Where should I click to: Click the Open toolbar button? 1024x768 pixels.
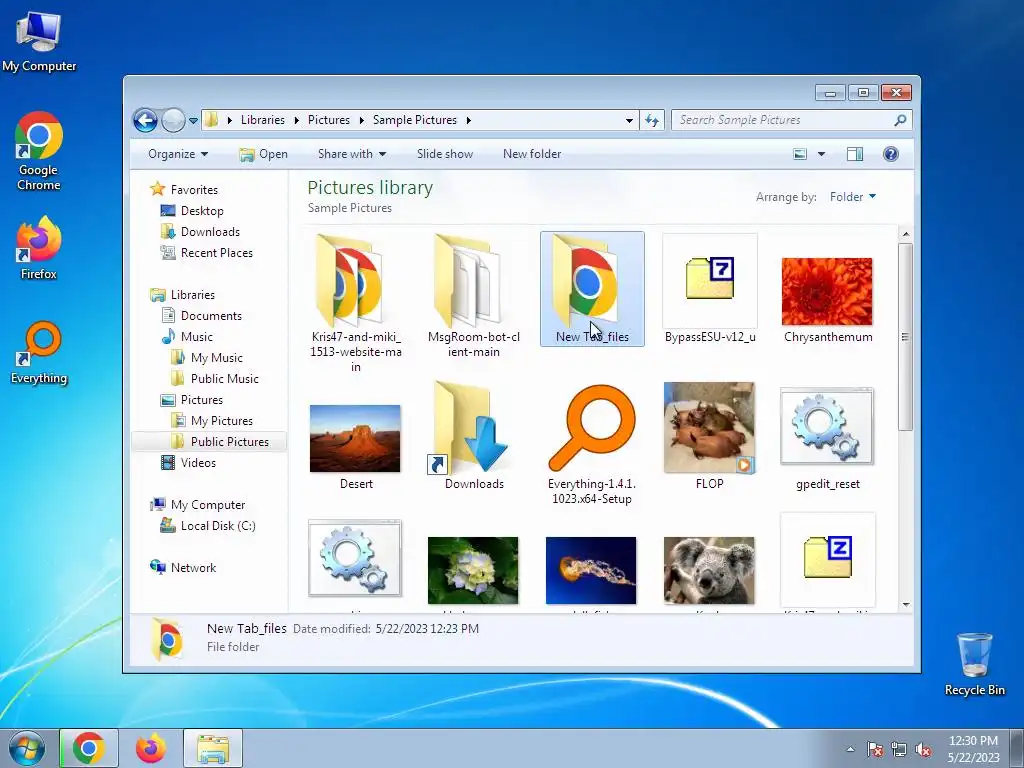tap(263, 154)
